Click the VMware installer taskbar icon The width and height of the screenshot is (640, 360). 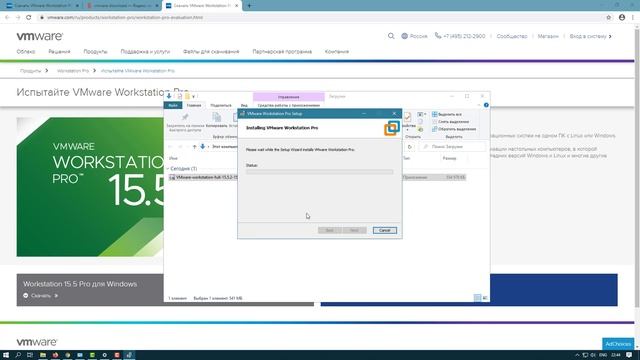(x=129, y=355)
